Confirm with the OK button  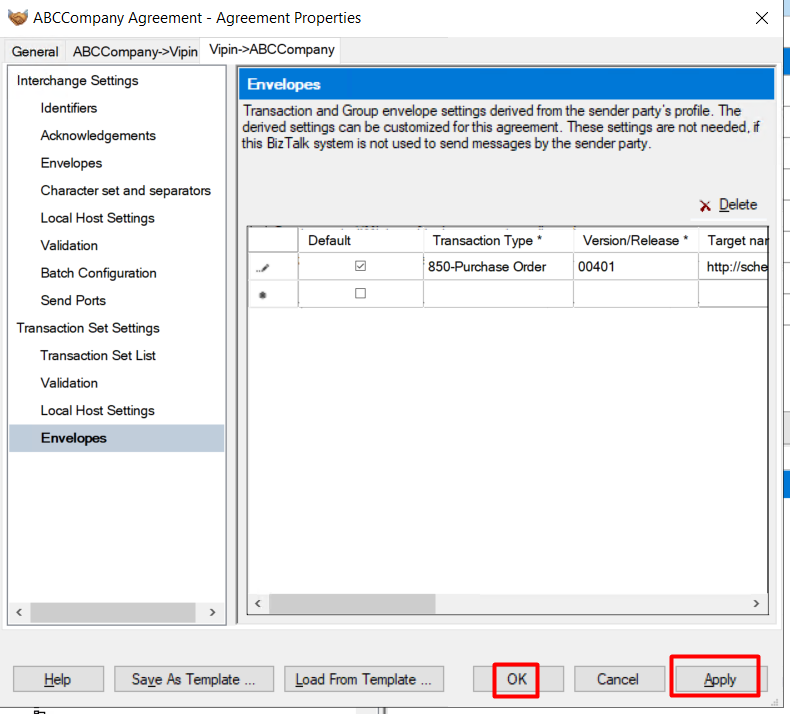pyautogui.click(x=517, y=679)
